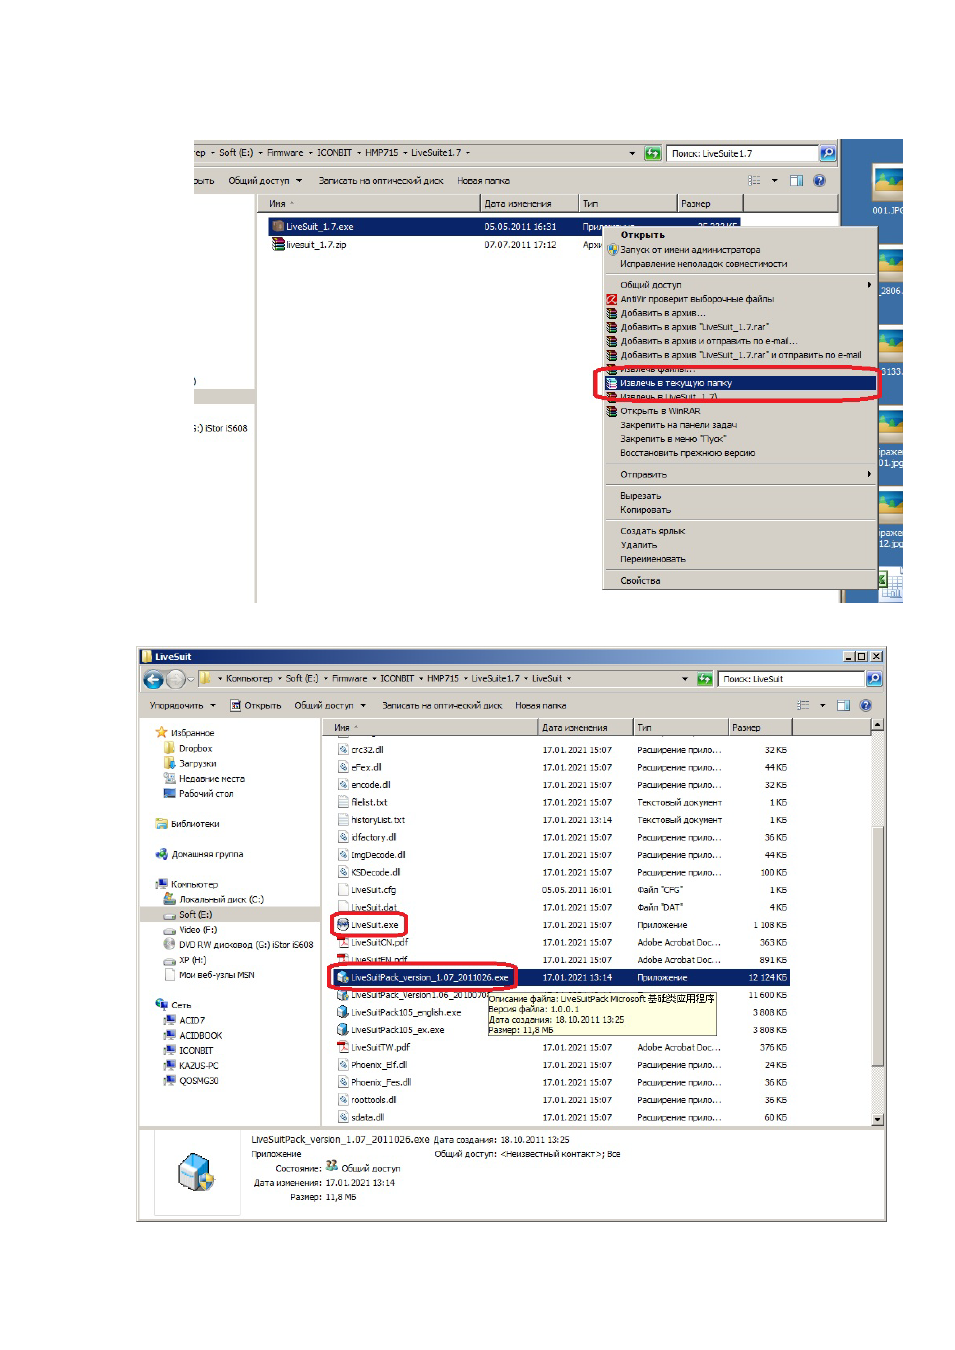Click filelst.txt file icon
Screen dimensions: 955x1350
[343, 803]
